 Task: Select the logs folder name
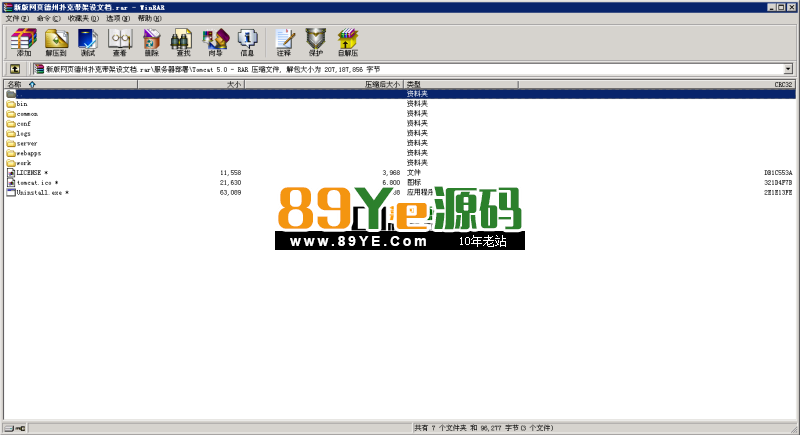click(23, 134)
